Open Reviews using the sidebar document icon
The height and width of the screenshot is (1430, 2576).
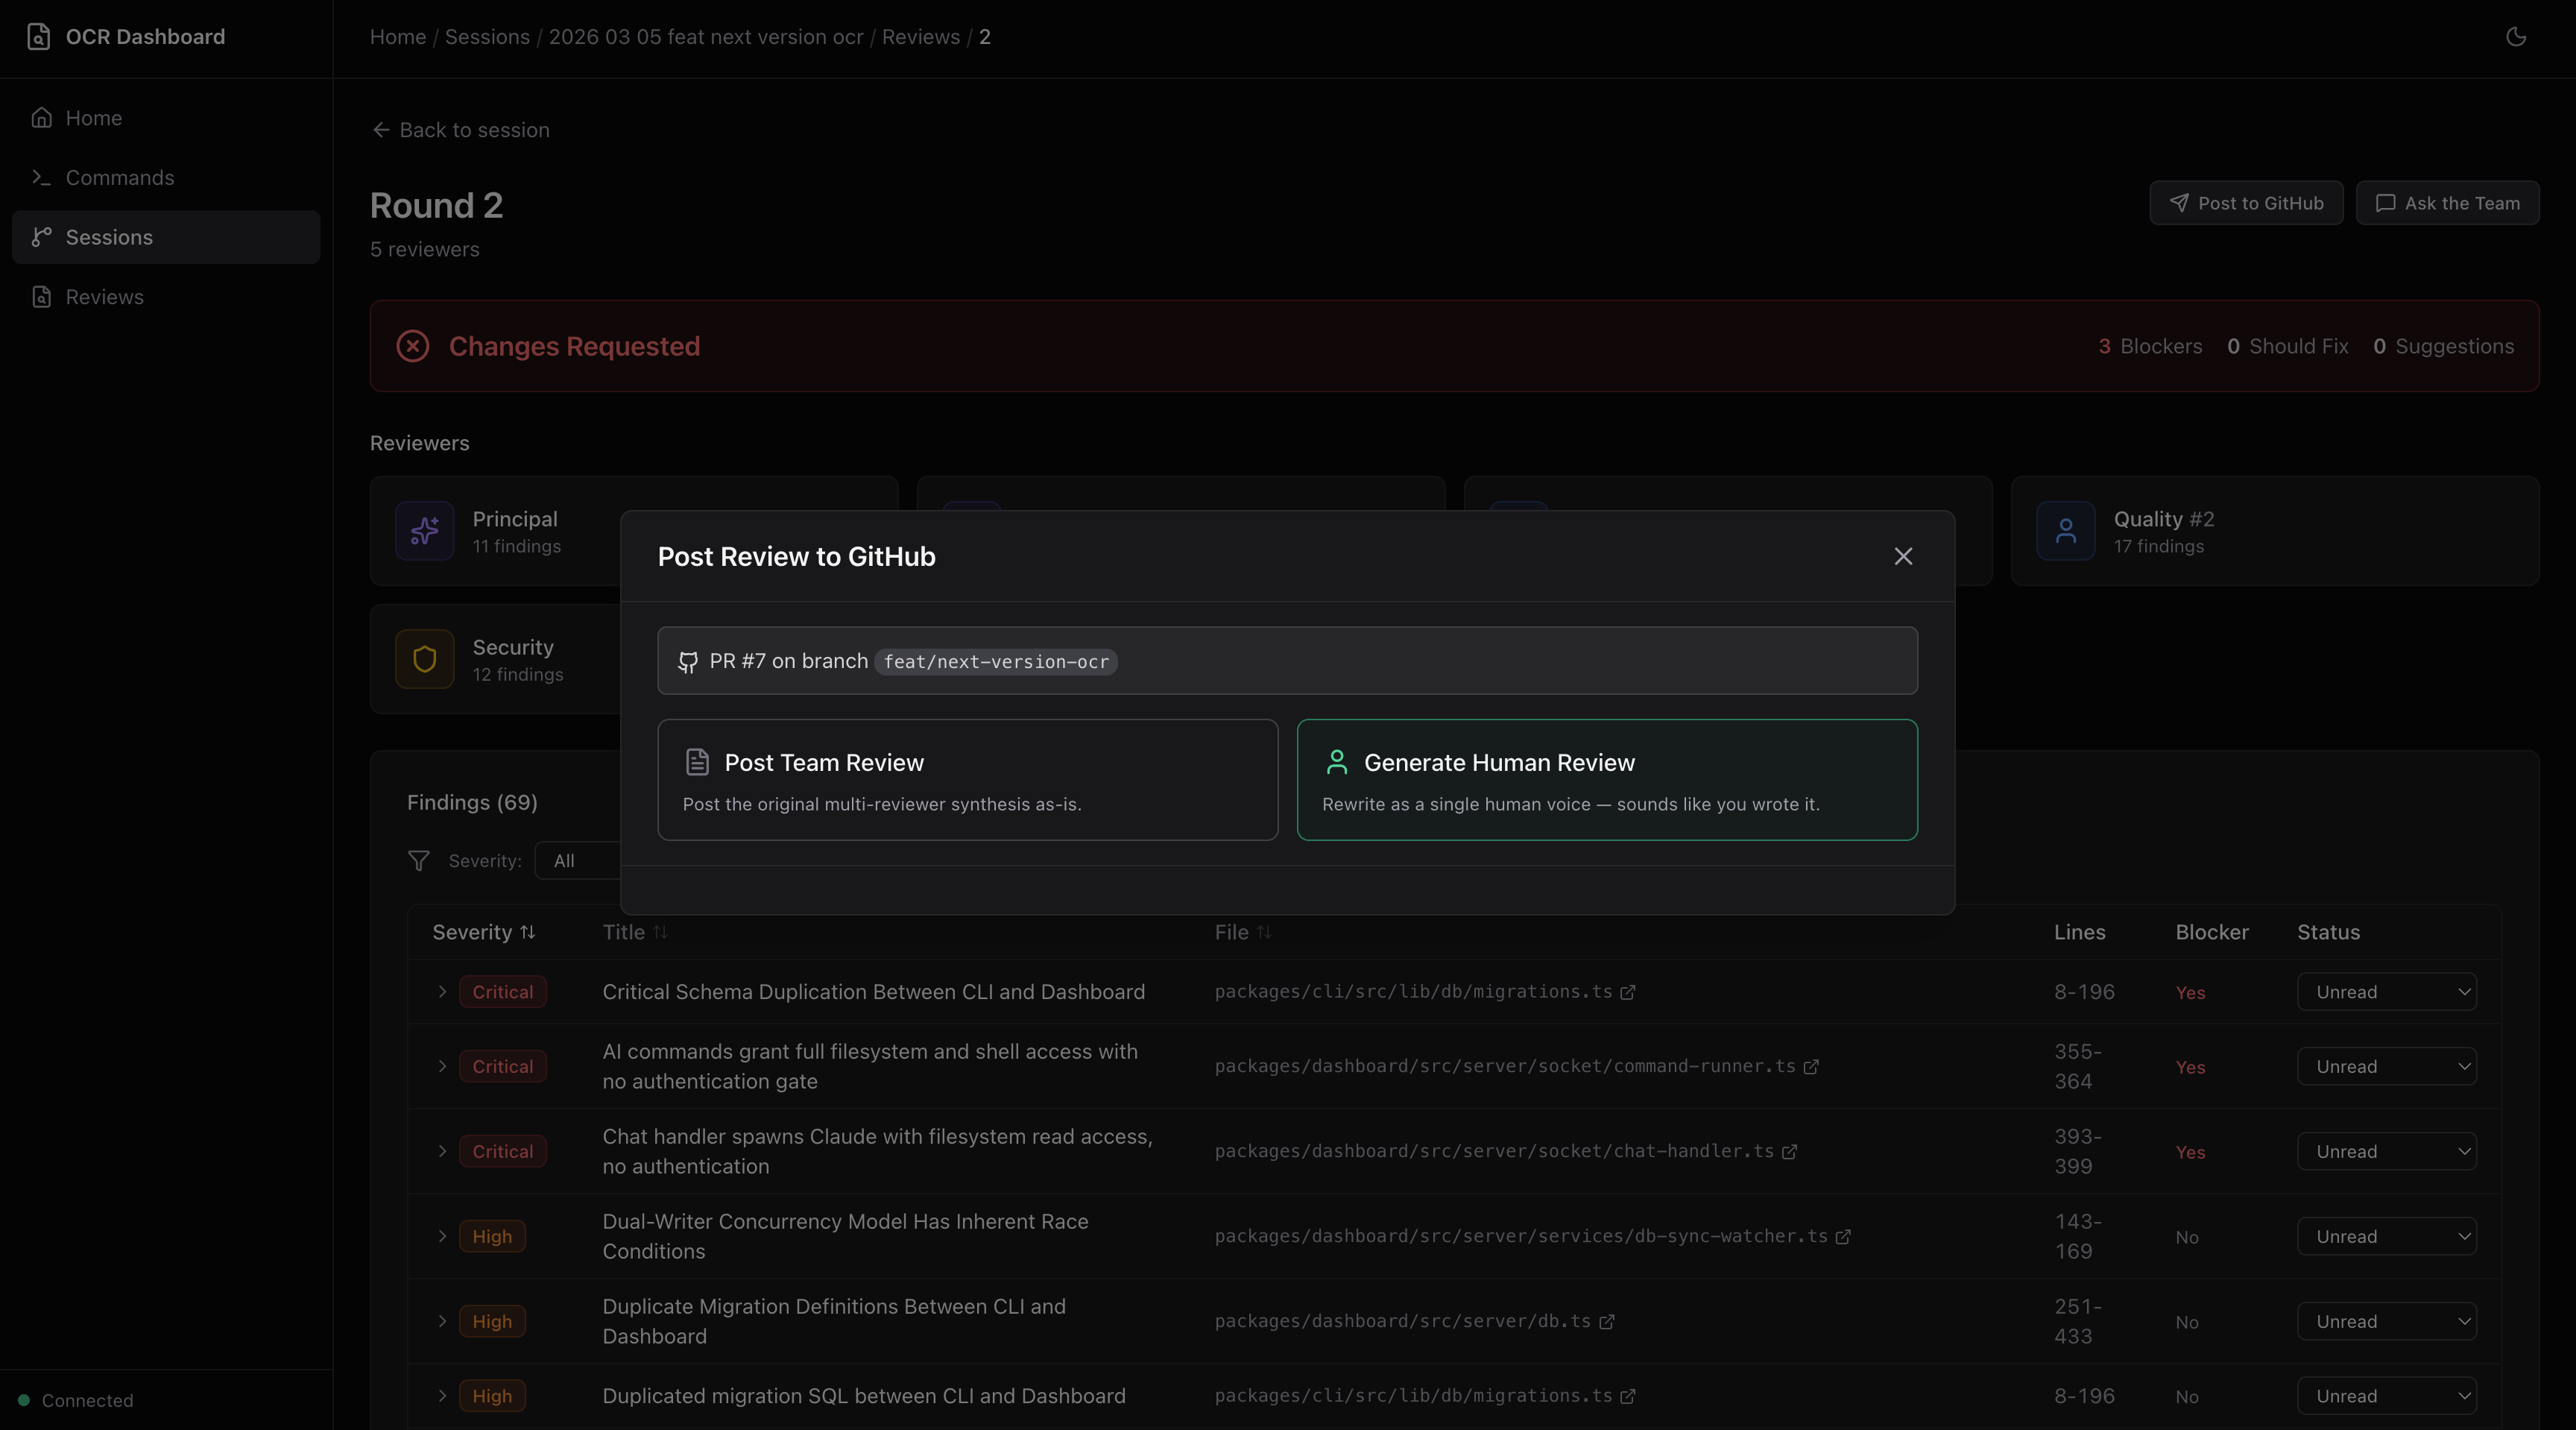(x=41, y=297)
